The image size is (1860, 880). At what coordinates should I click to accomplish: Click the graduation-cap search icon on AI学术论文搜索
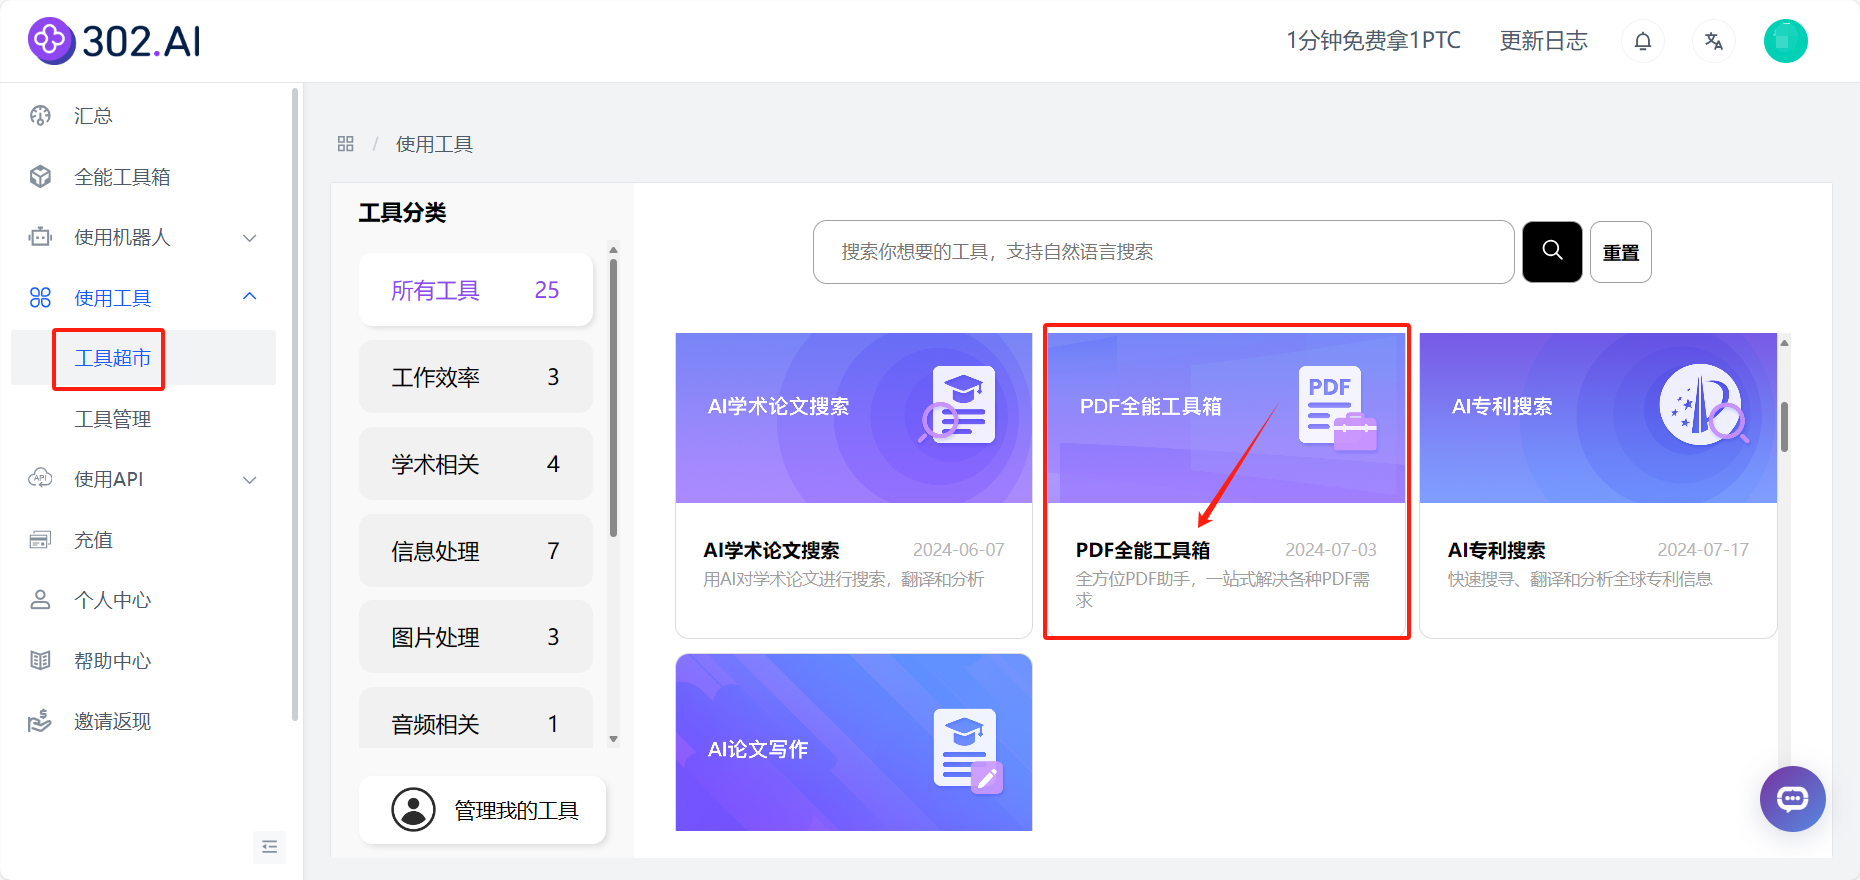957,405
